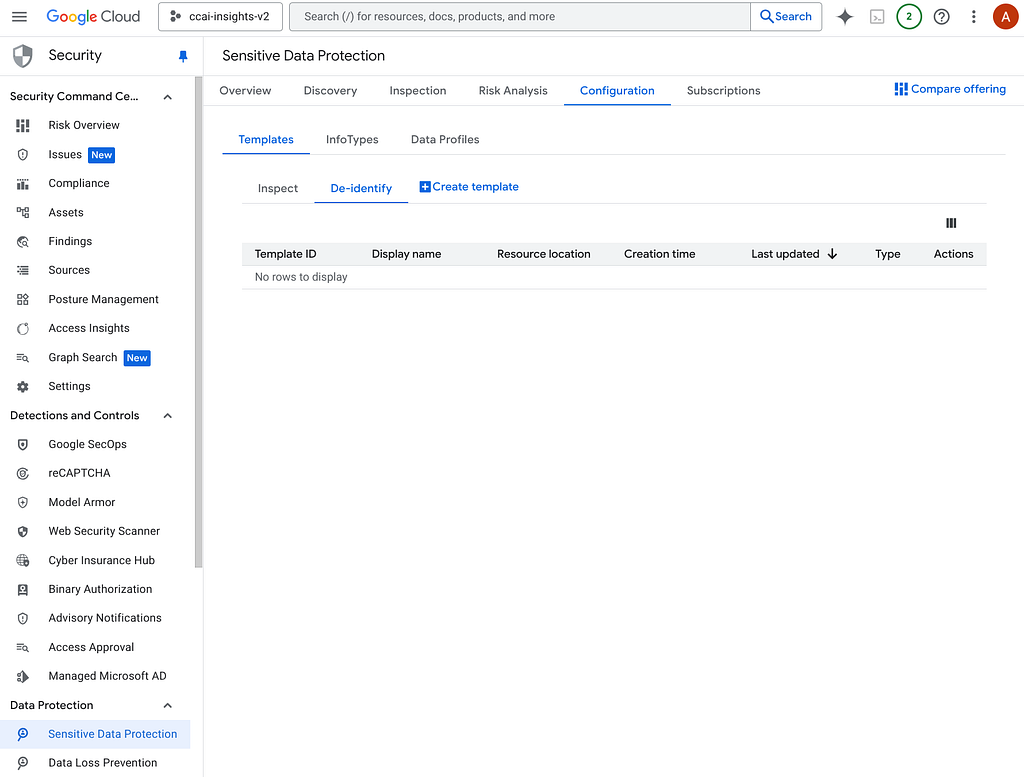Image resolution: width=1024 pixels, height=777 pixels.
Task: Open the InfoTypes sub-tab
Action: point(352,140)
